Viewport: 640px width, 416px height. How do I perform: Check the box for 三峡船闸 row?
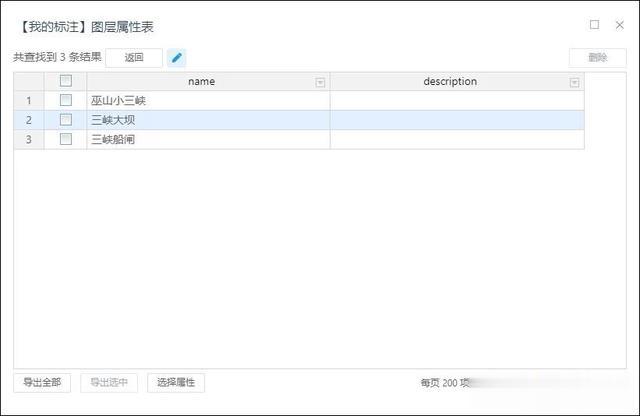click(x=66, y=139)
